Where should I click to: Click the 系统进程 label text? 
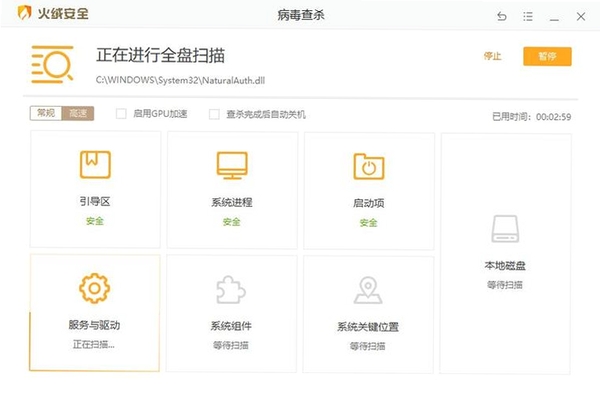click(x=232, y=202)
